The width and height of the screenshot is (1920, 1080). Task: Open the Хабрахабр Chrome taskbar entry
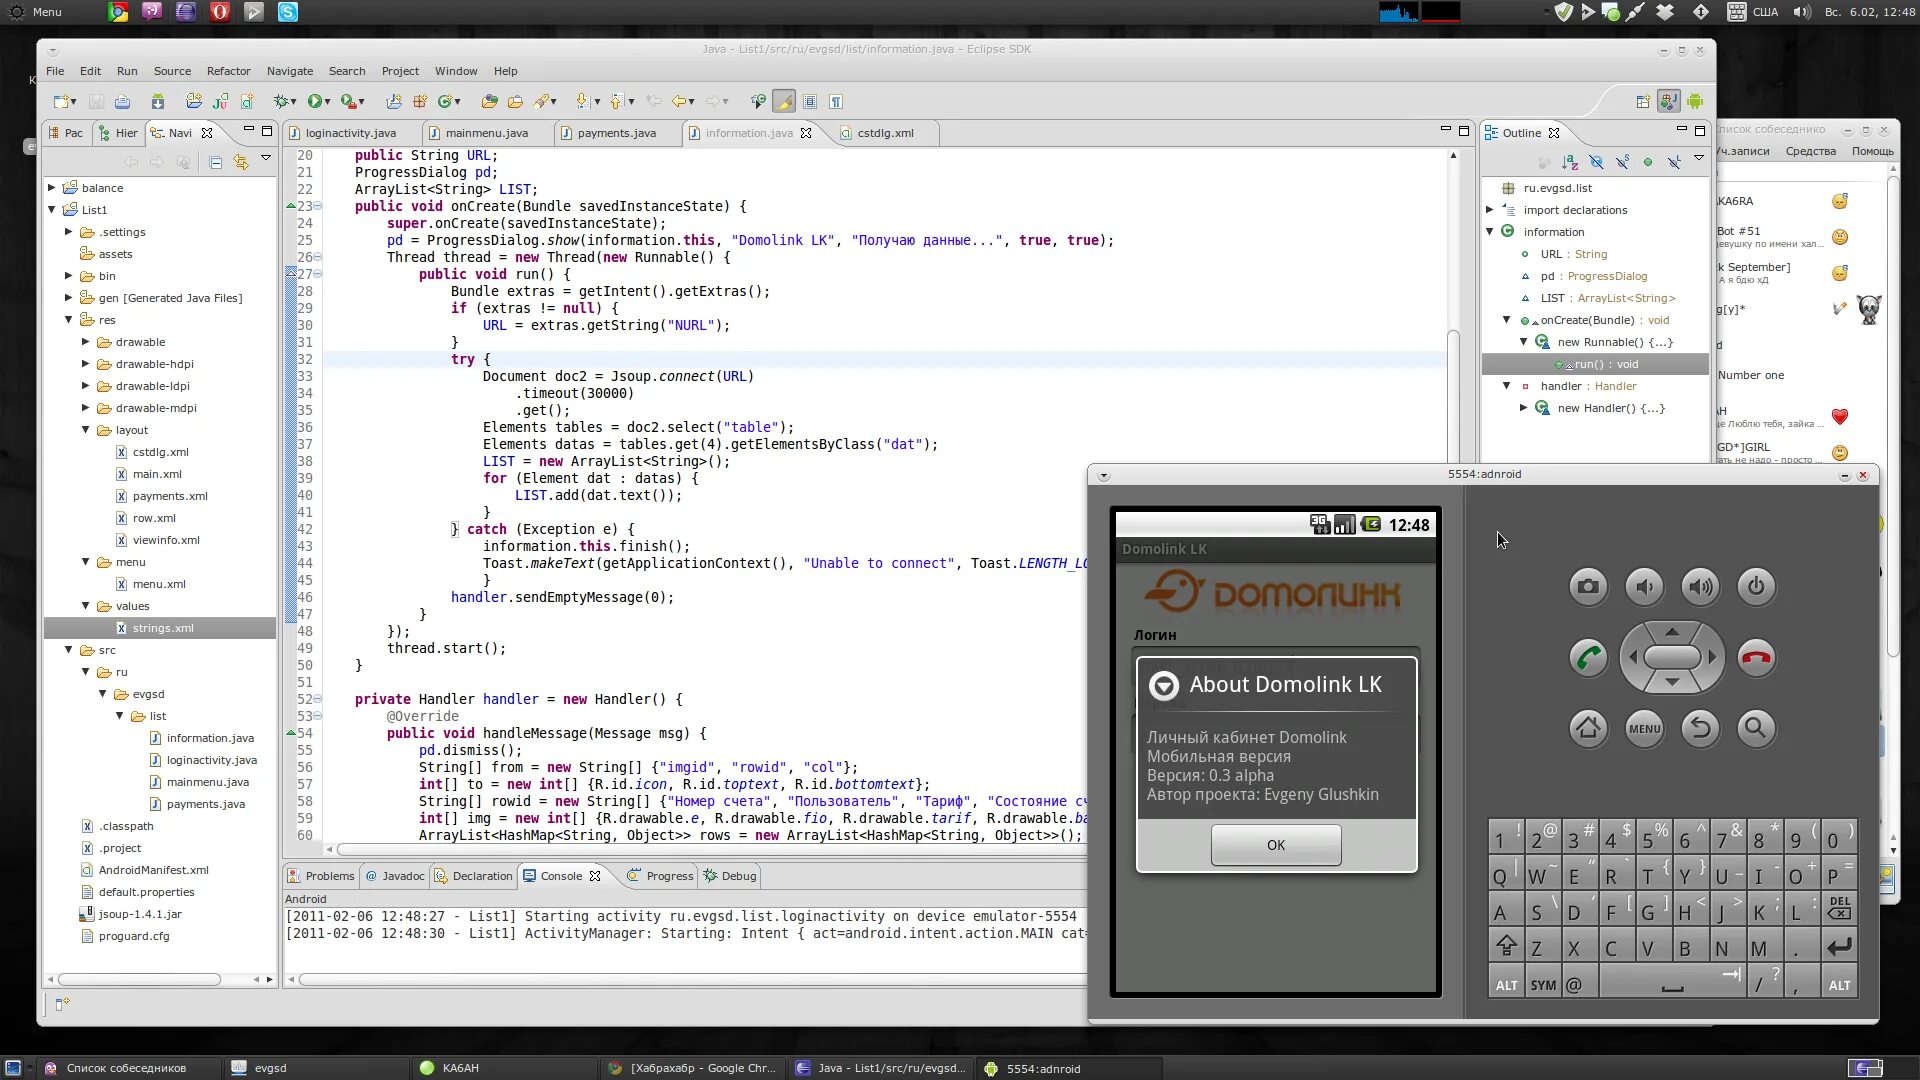tap(692, 1068)
